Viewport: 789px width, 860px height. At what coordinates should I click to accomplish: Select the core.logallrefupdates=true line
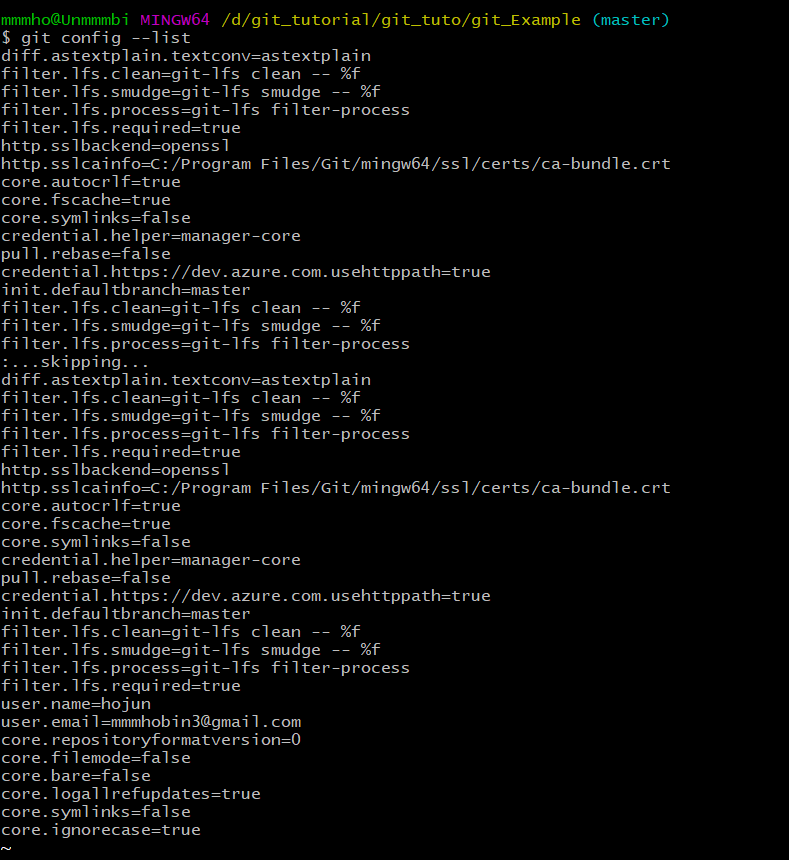coord(130,794)
